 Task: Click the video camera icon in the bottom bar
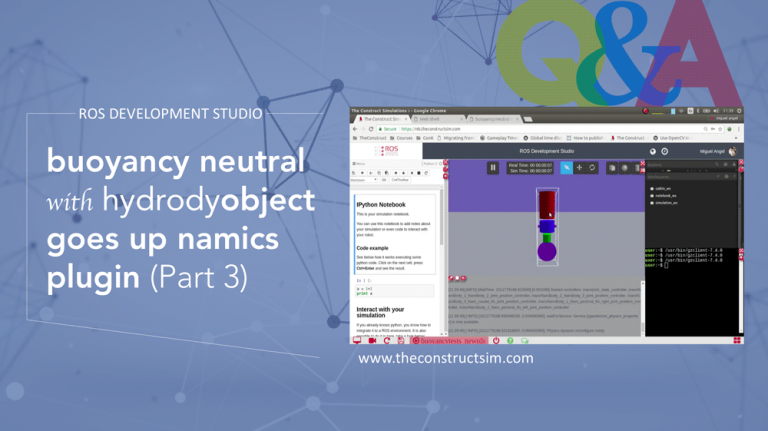coord(372,340)
